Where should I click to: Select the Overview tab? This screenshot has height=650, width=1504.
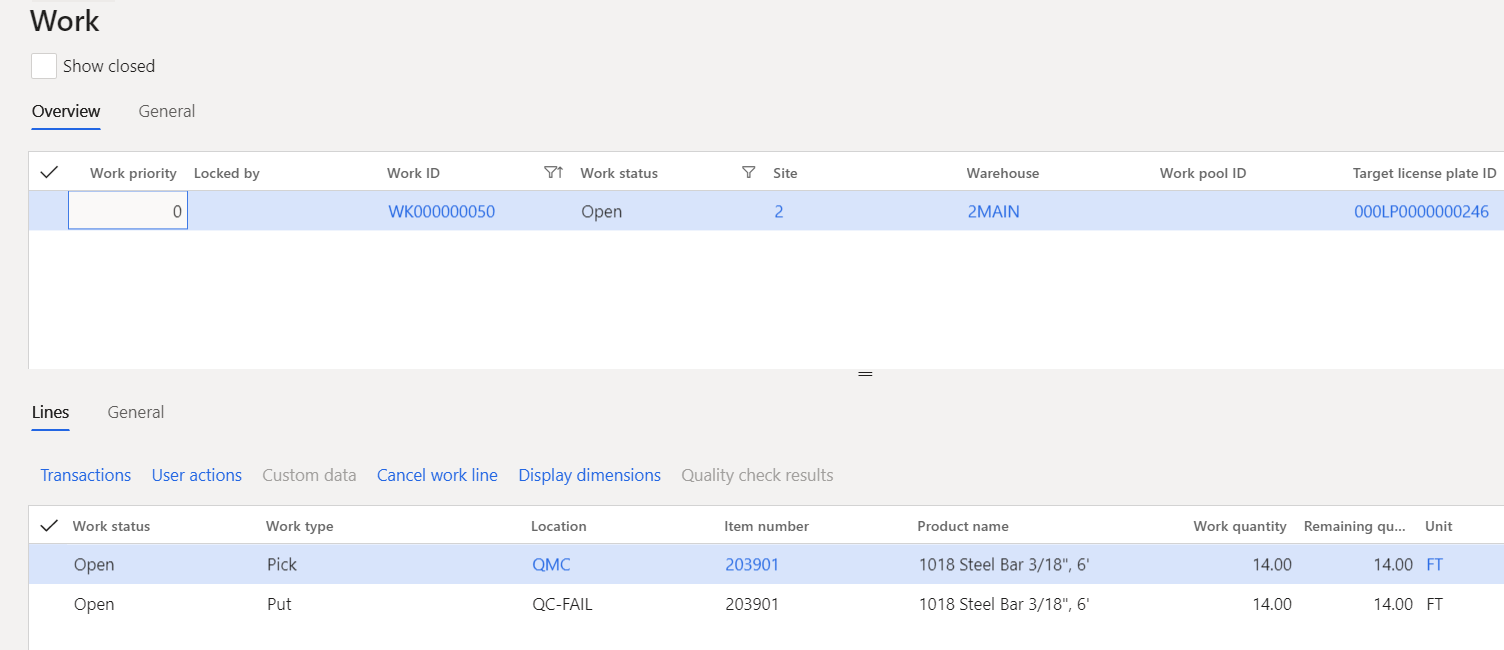(66, 111)
